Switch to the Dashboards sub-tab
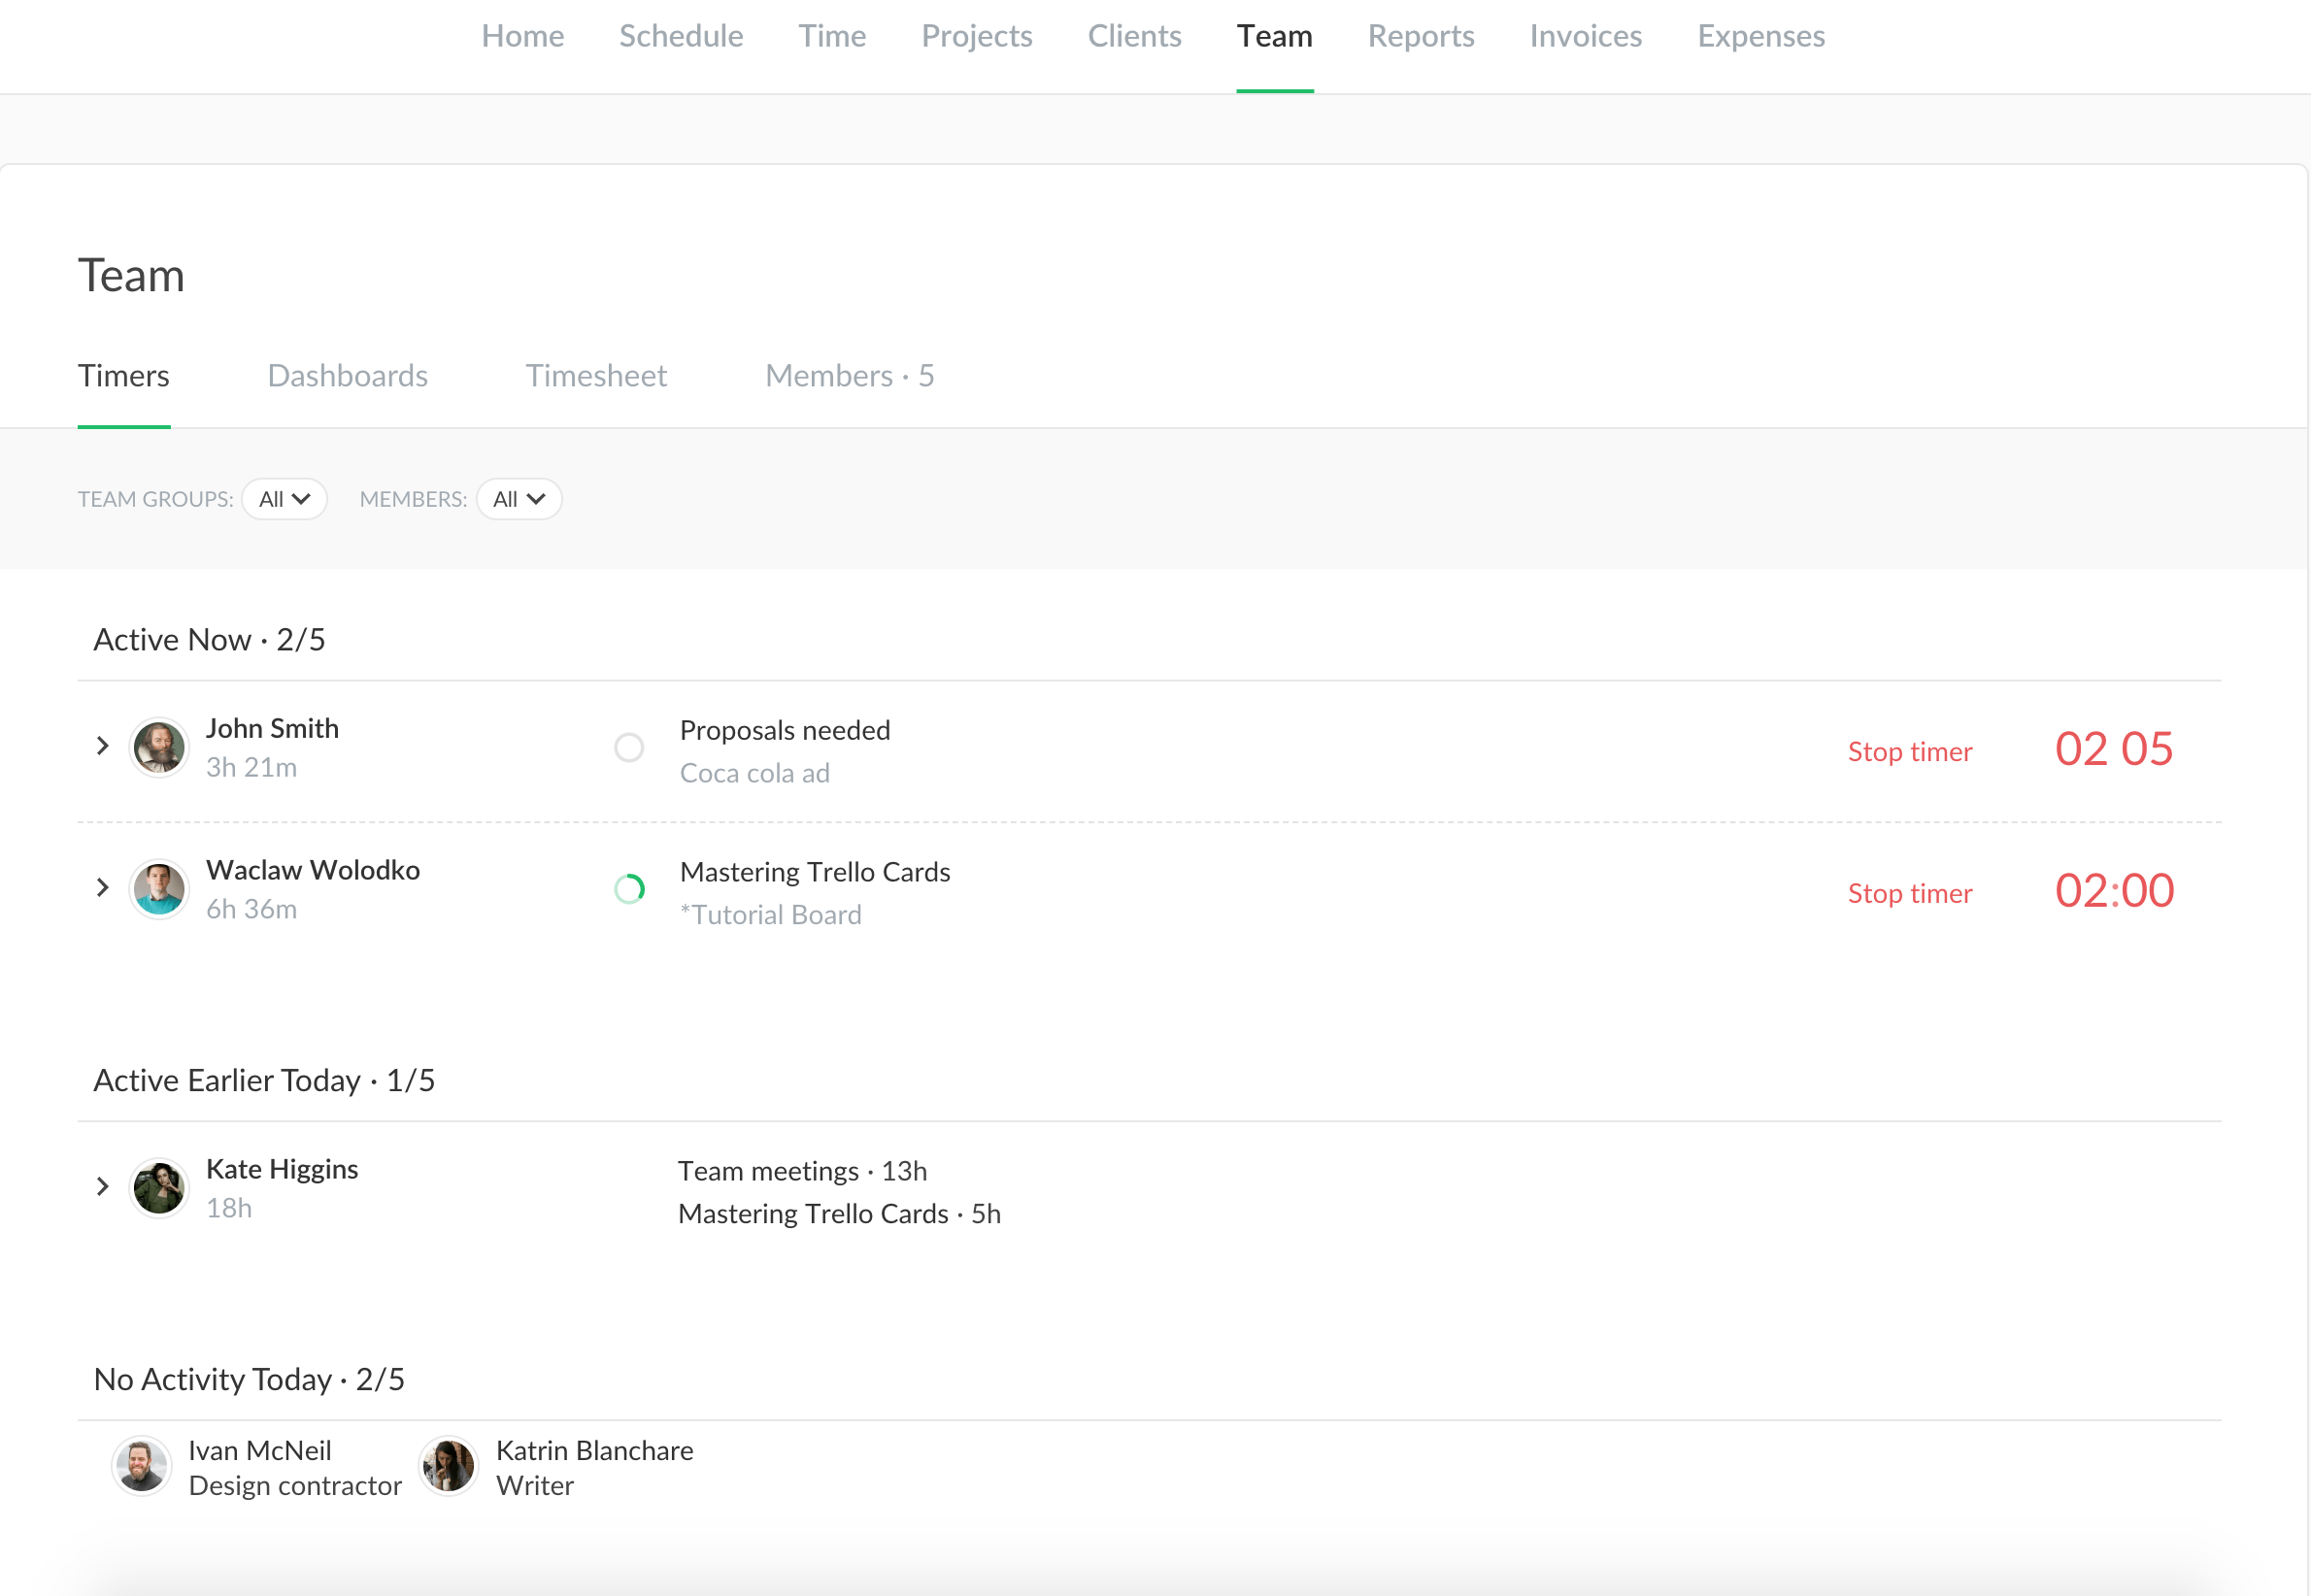The height and width of the screenshot is (1596, 2311). tap(347, 376)
